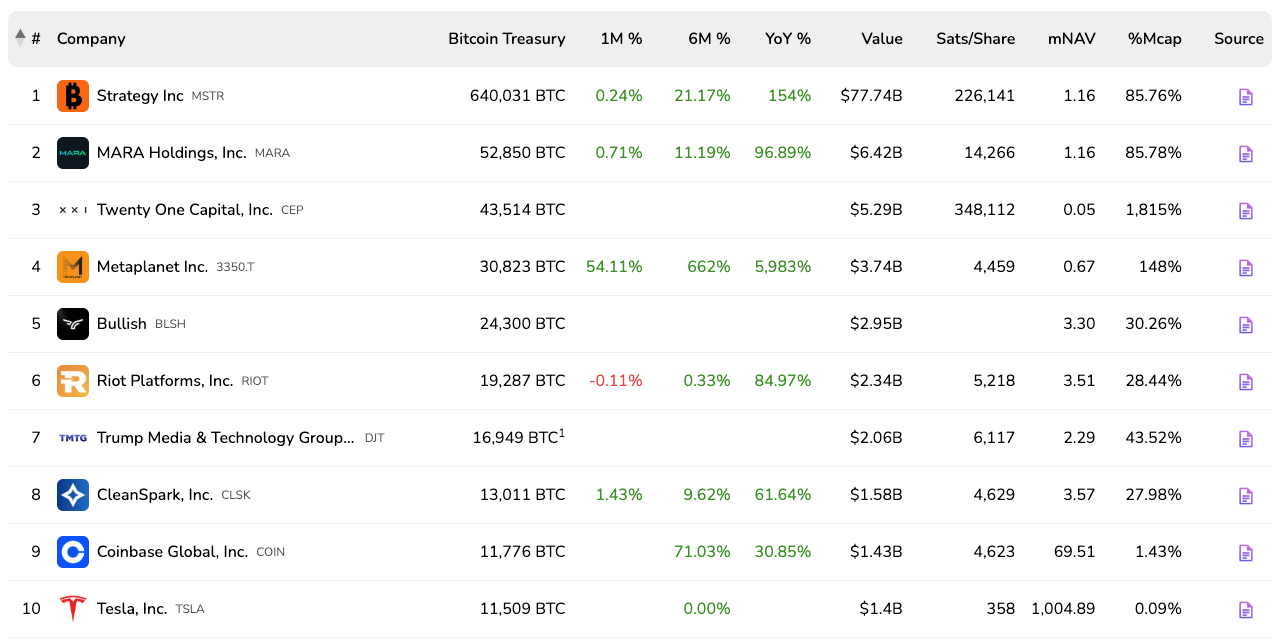Open source document for Trump Media row
1277x641 pixels.
click(x=1245, y=439)
